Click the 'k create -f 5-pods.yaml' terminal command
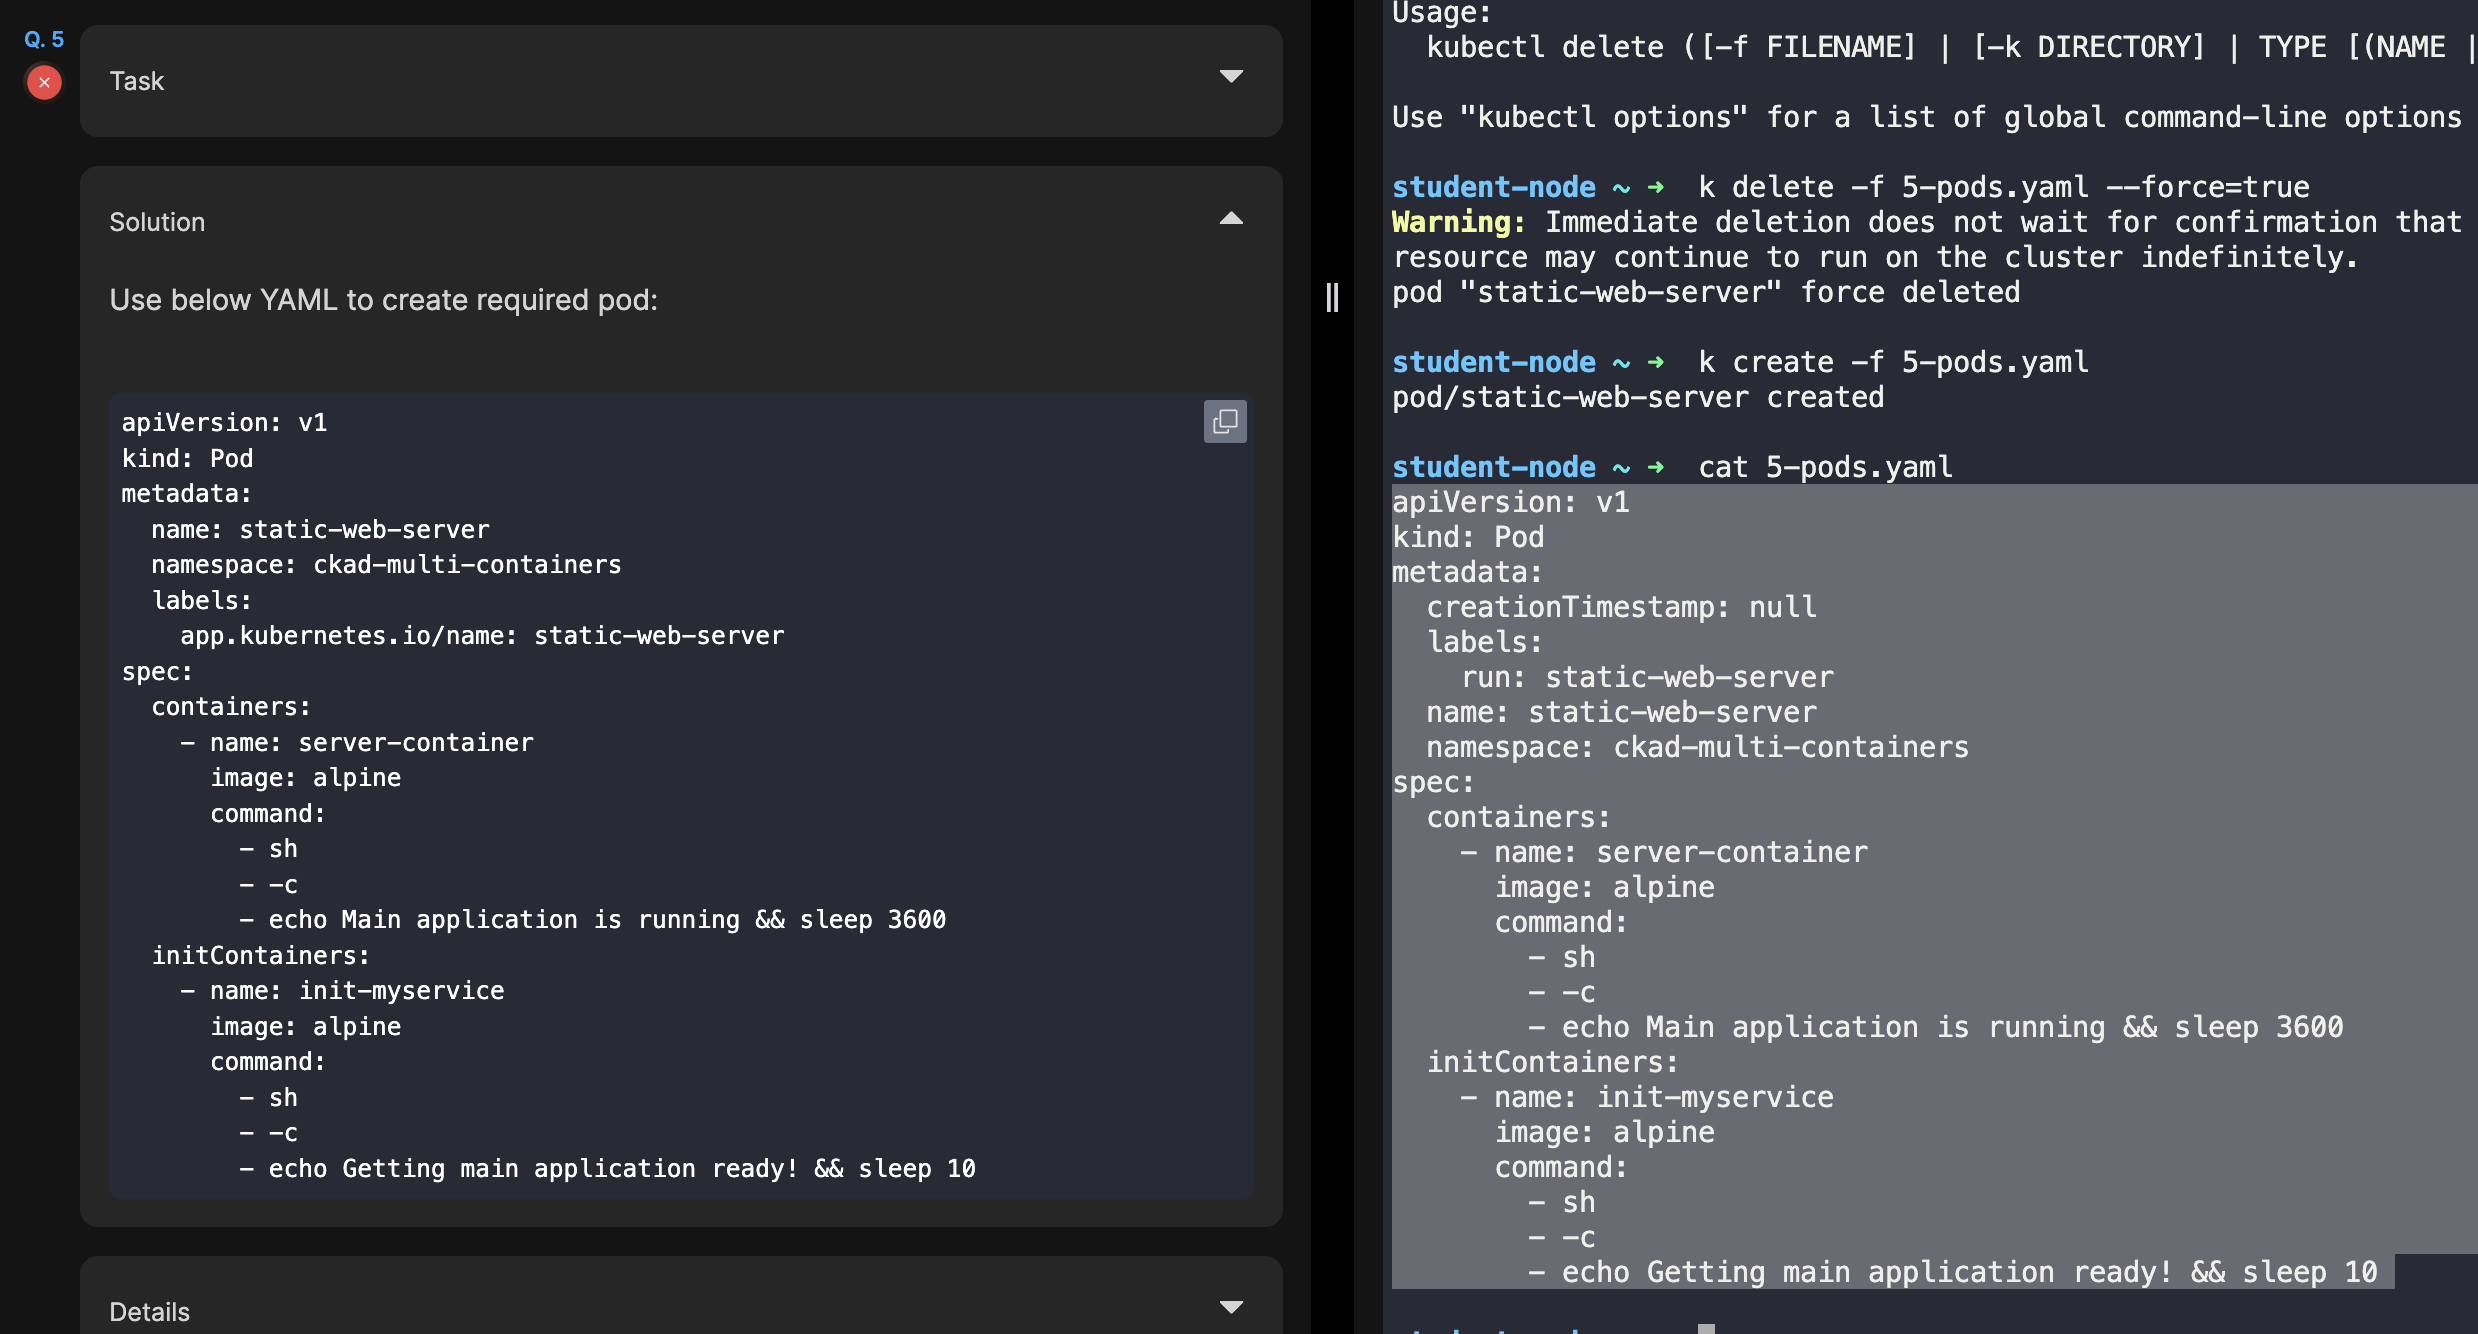2478x1334 pixels. pyautogui.click(x=1893, y=362)
